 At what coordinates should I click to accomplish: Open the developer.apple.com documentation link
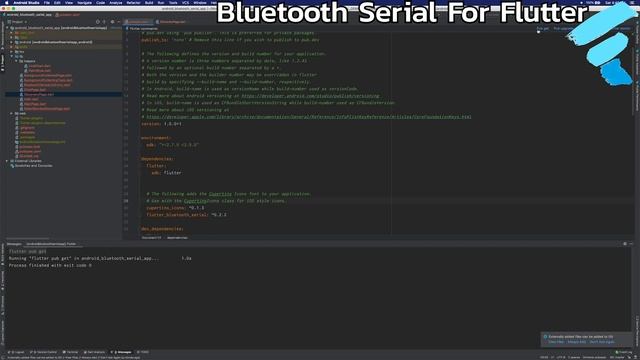309,117
